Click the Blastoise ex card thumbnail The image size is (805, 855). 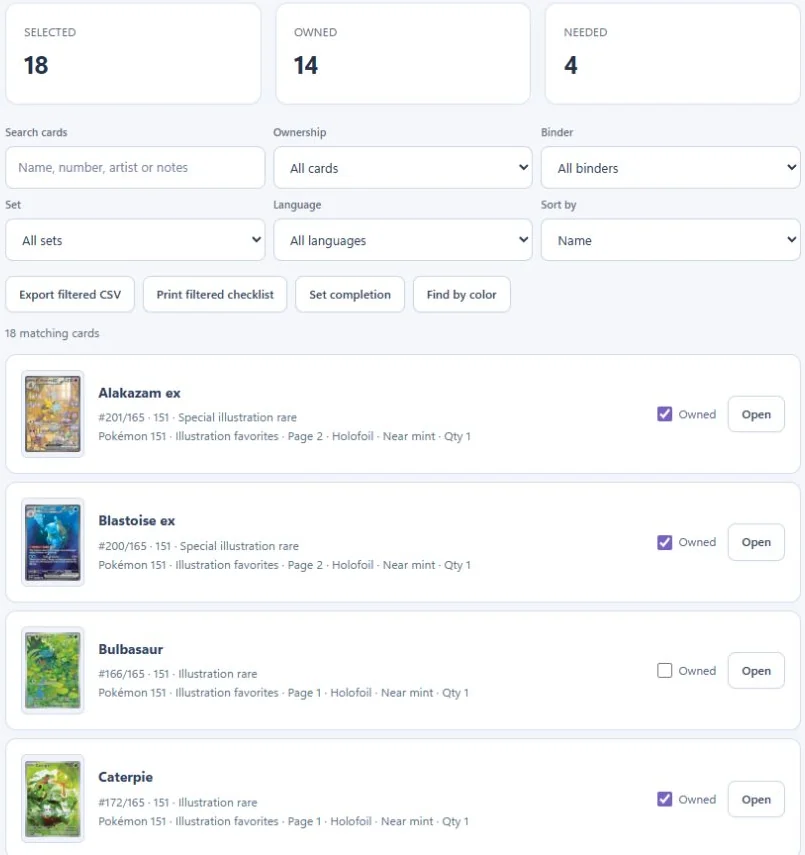53,542
